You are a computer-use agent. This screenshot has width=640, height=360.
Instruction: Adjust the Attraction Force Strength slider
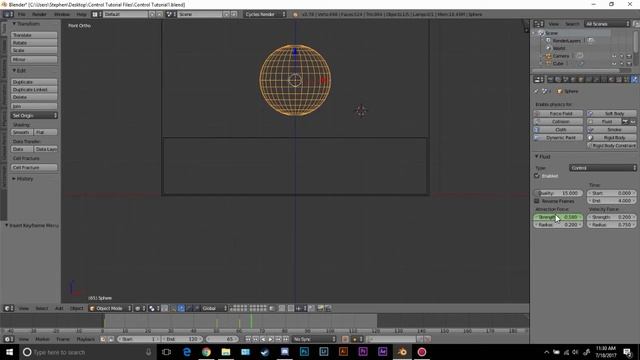coord(558,217)
